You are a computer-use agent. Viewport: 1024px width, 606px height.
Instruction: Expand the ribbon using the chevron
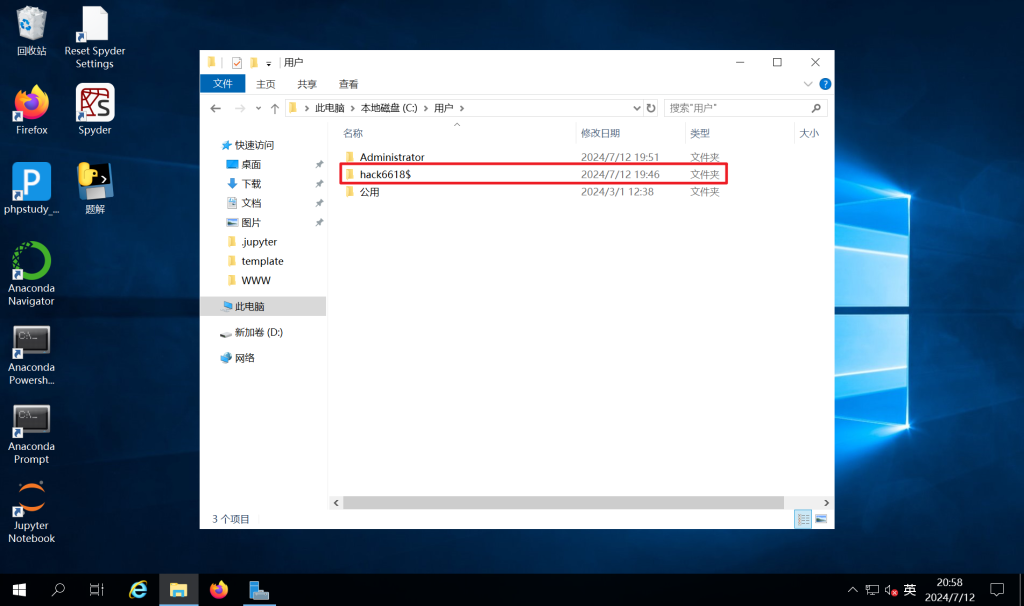(808, 84)
